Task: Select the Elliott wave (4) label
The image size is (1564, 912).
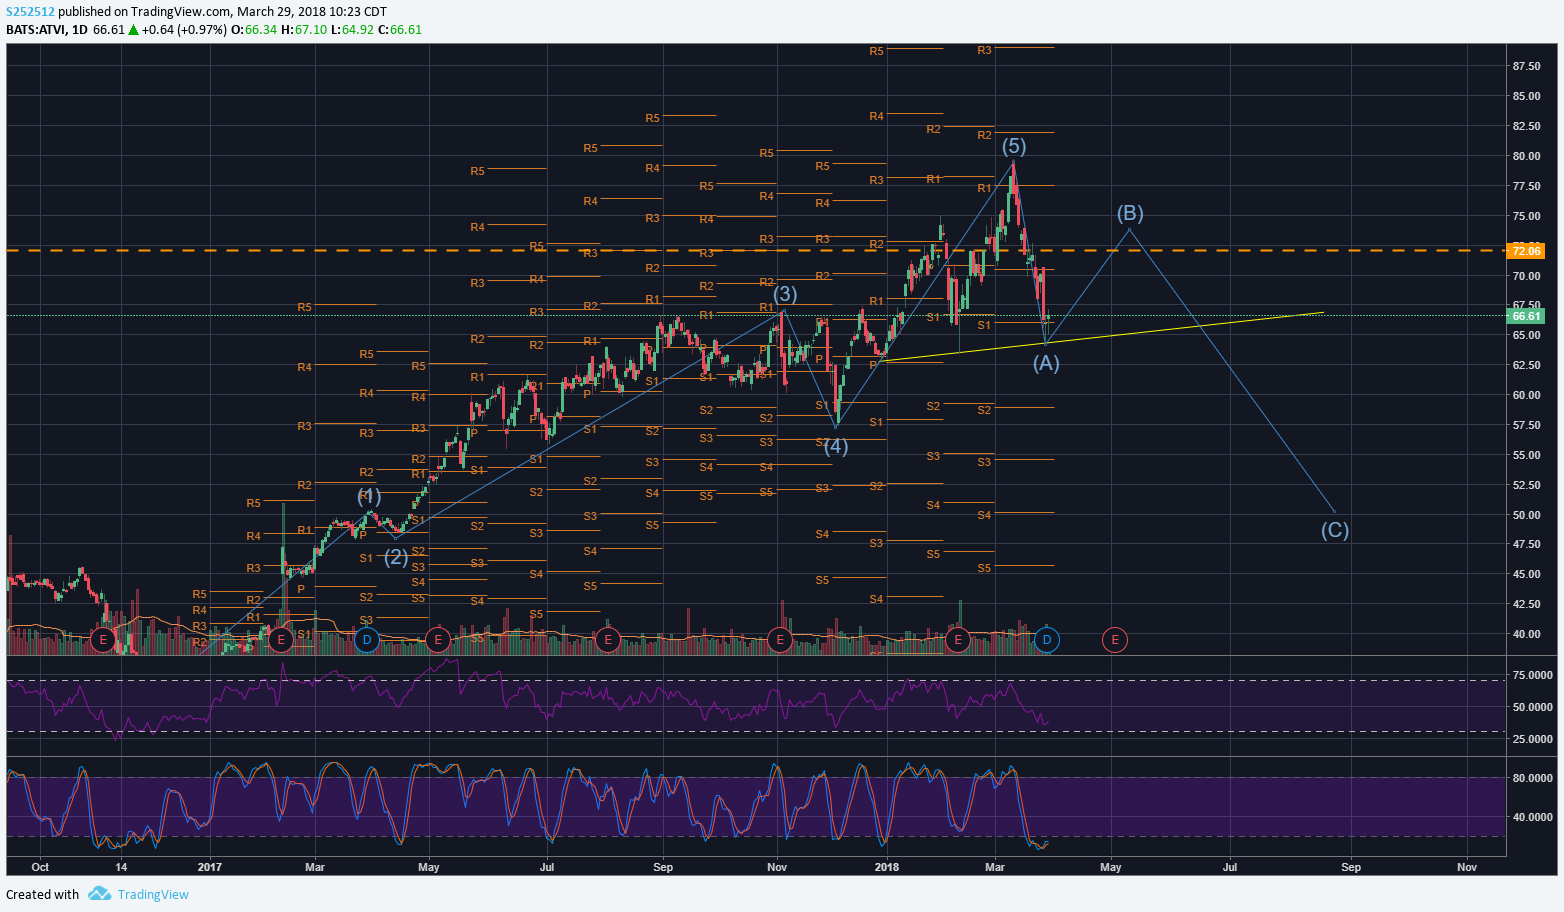Action: click(x=836, y=447)
